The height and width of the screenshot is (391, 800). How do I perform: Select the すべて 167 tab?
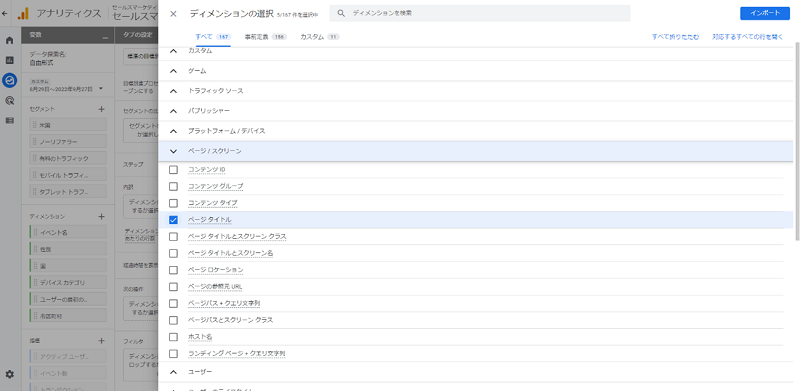click(x=213, y=37)
